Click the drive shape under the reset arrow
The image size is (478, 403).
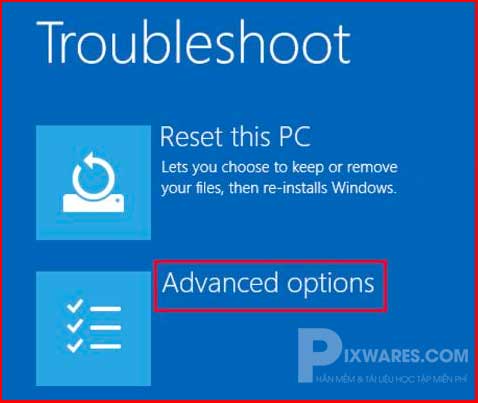pos(93,203)
